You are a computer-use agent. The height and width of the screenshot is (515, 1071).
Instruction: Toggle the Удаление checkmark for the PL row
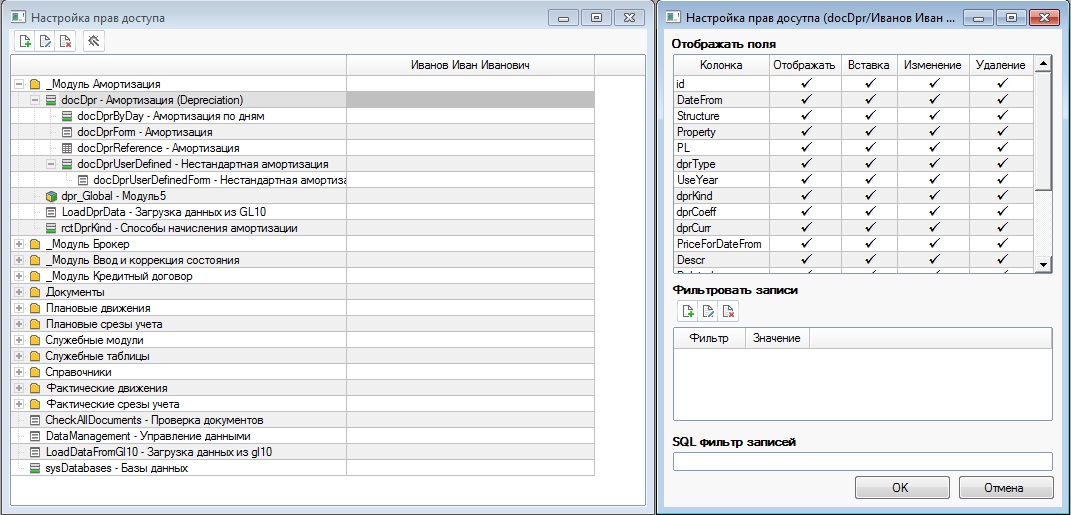coord(1001,148)
